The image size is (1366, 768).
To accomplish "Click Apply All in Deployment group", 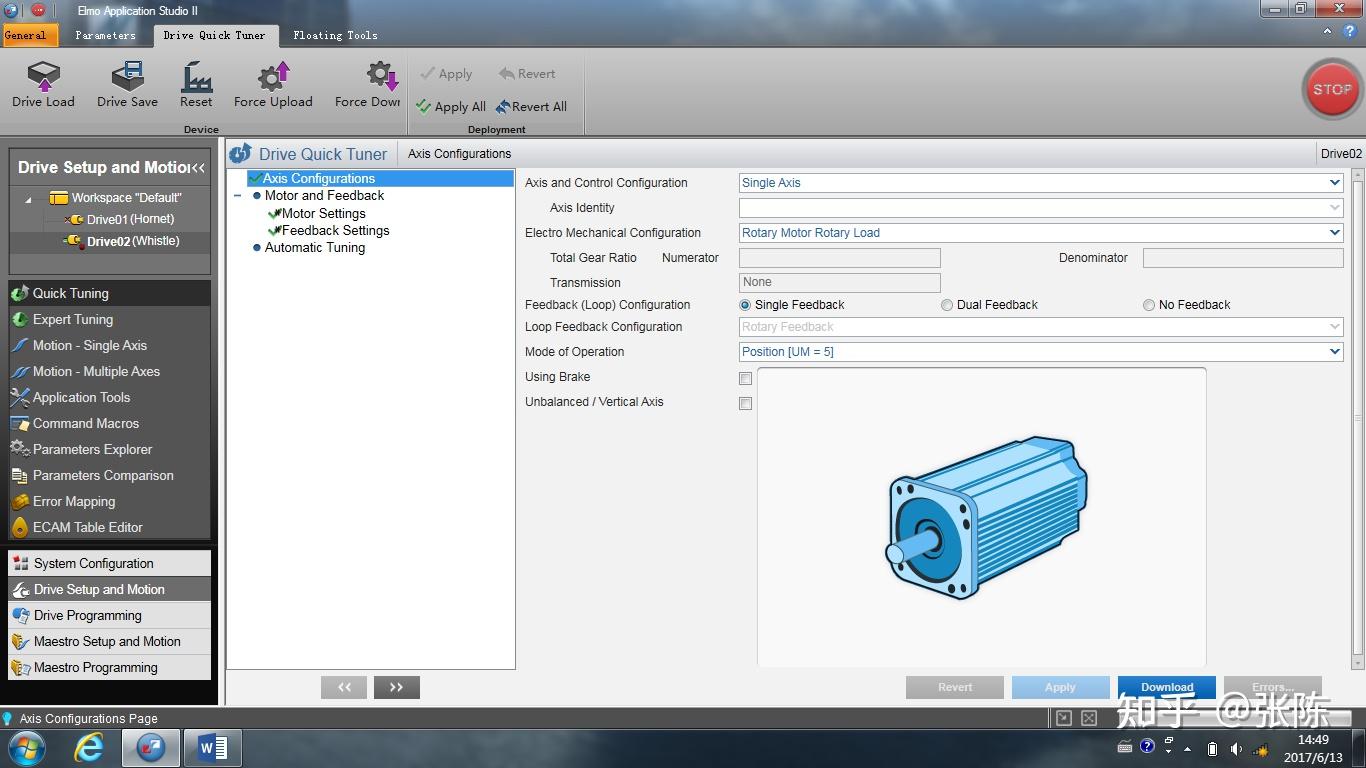I will [x=451, y=107].
